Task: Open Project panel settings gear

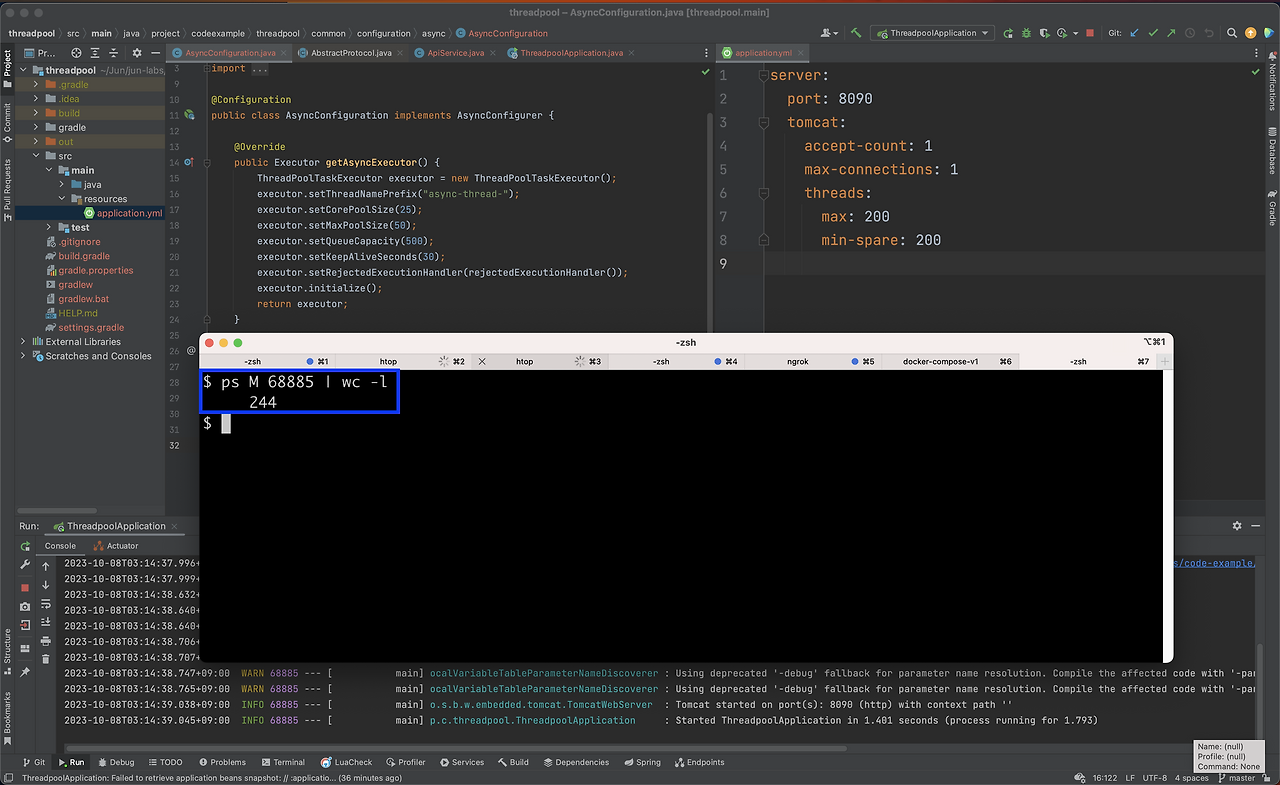Action: pyautogui.click(x=138, y=53)
